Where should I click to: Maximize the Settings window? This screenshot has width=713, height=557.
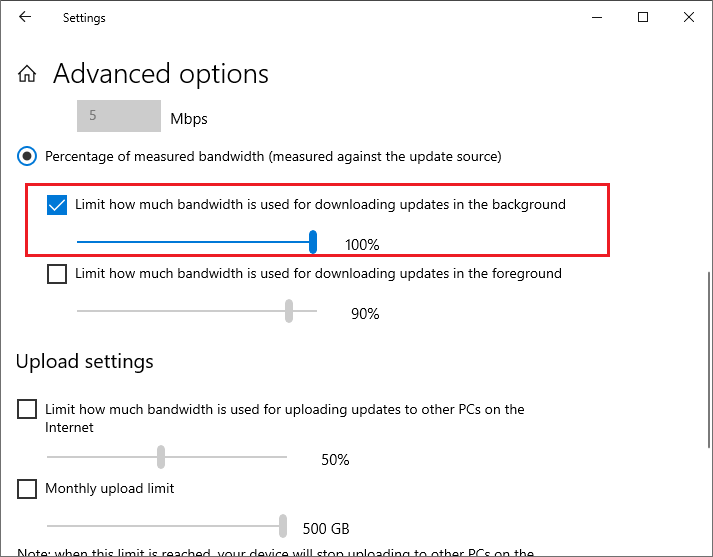pos(643,17)
